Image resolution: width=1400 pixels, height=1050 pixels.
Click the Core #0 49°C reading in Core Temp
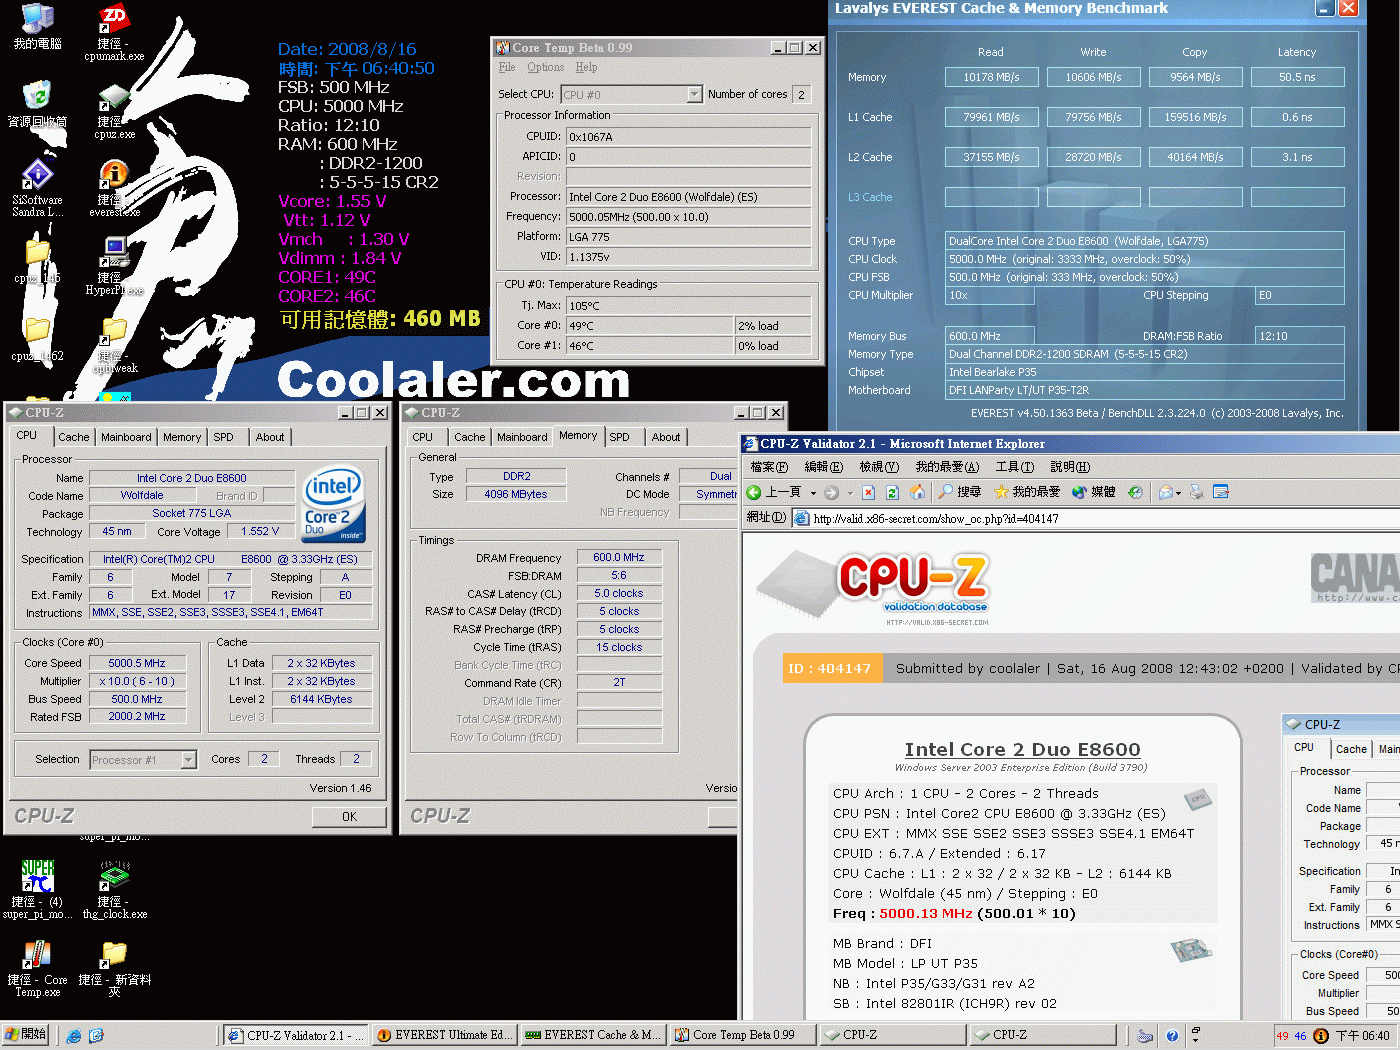click(x=650, y=326)
